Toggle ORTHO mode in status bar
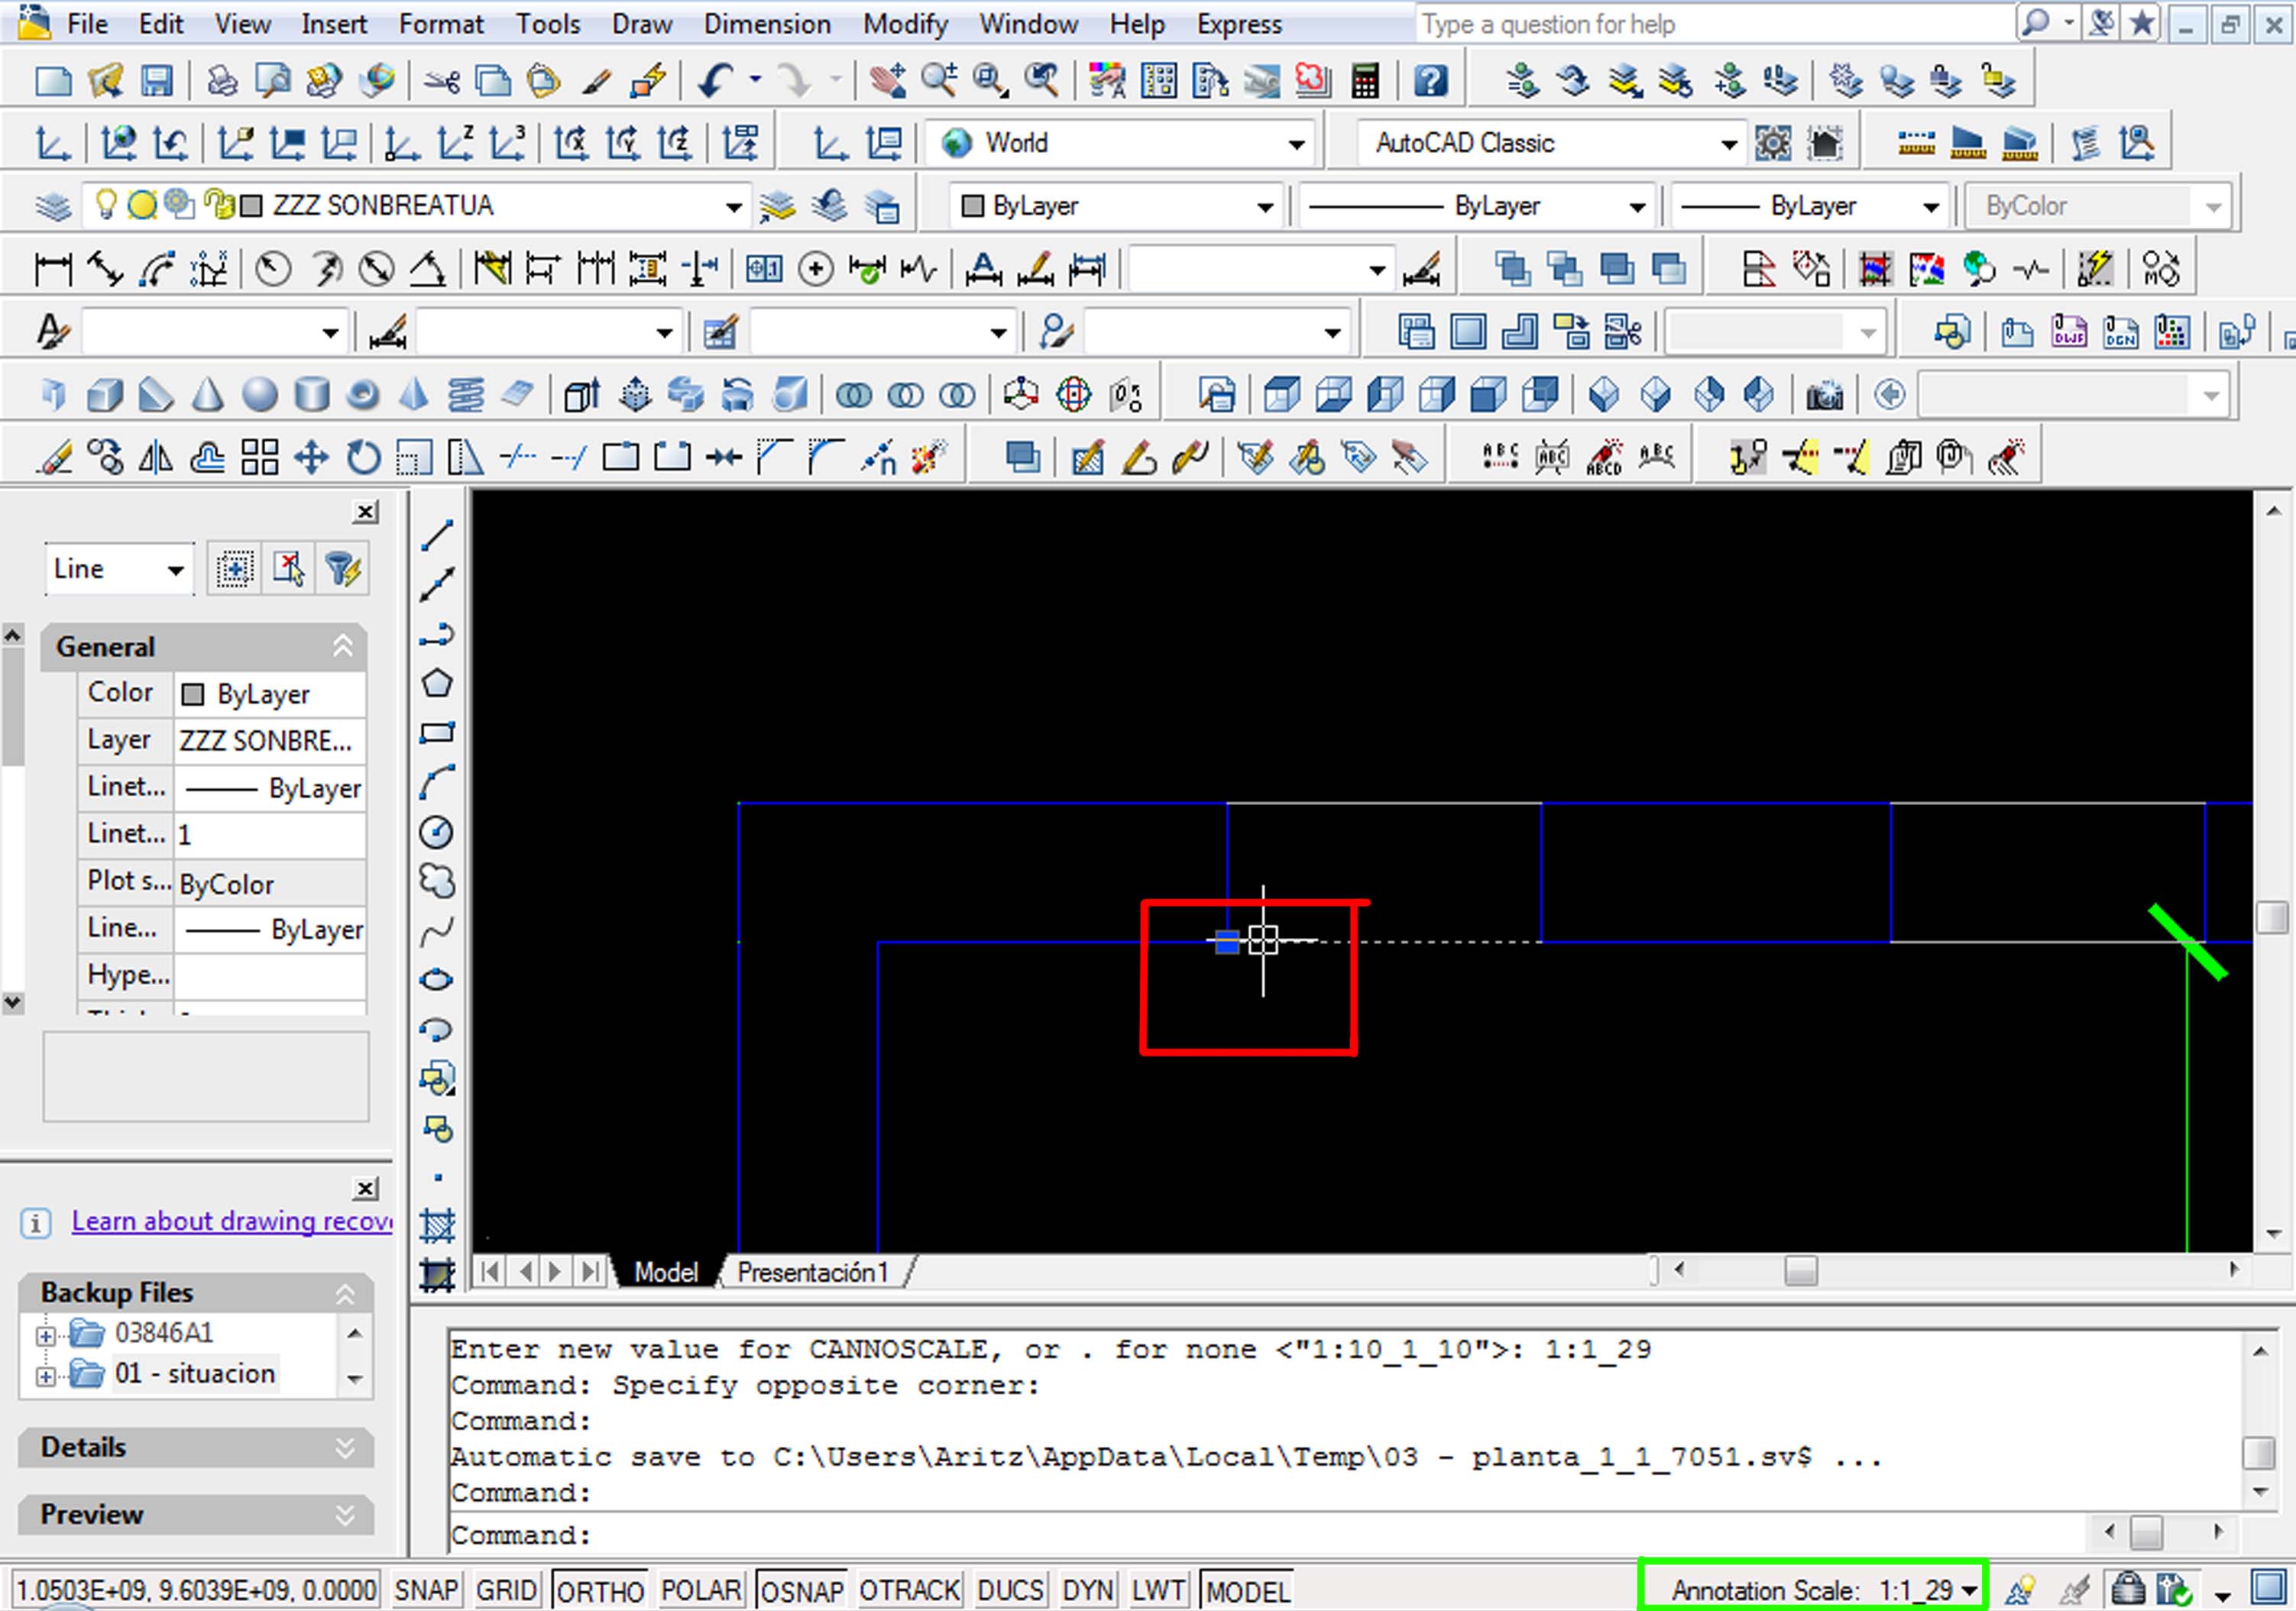The width and height of the screenshot is (2296, 1611). click(600, 1590)
